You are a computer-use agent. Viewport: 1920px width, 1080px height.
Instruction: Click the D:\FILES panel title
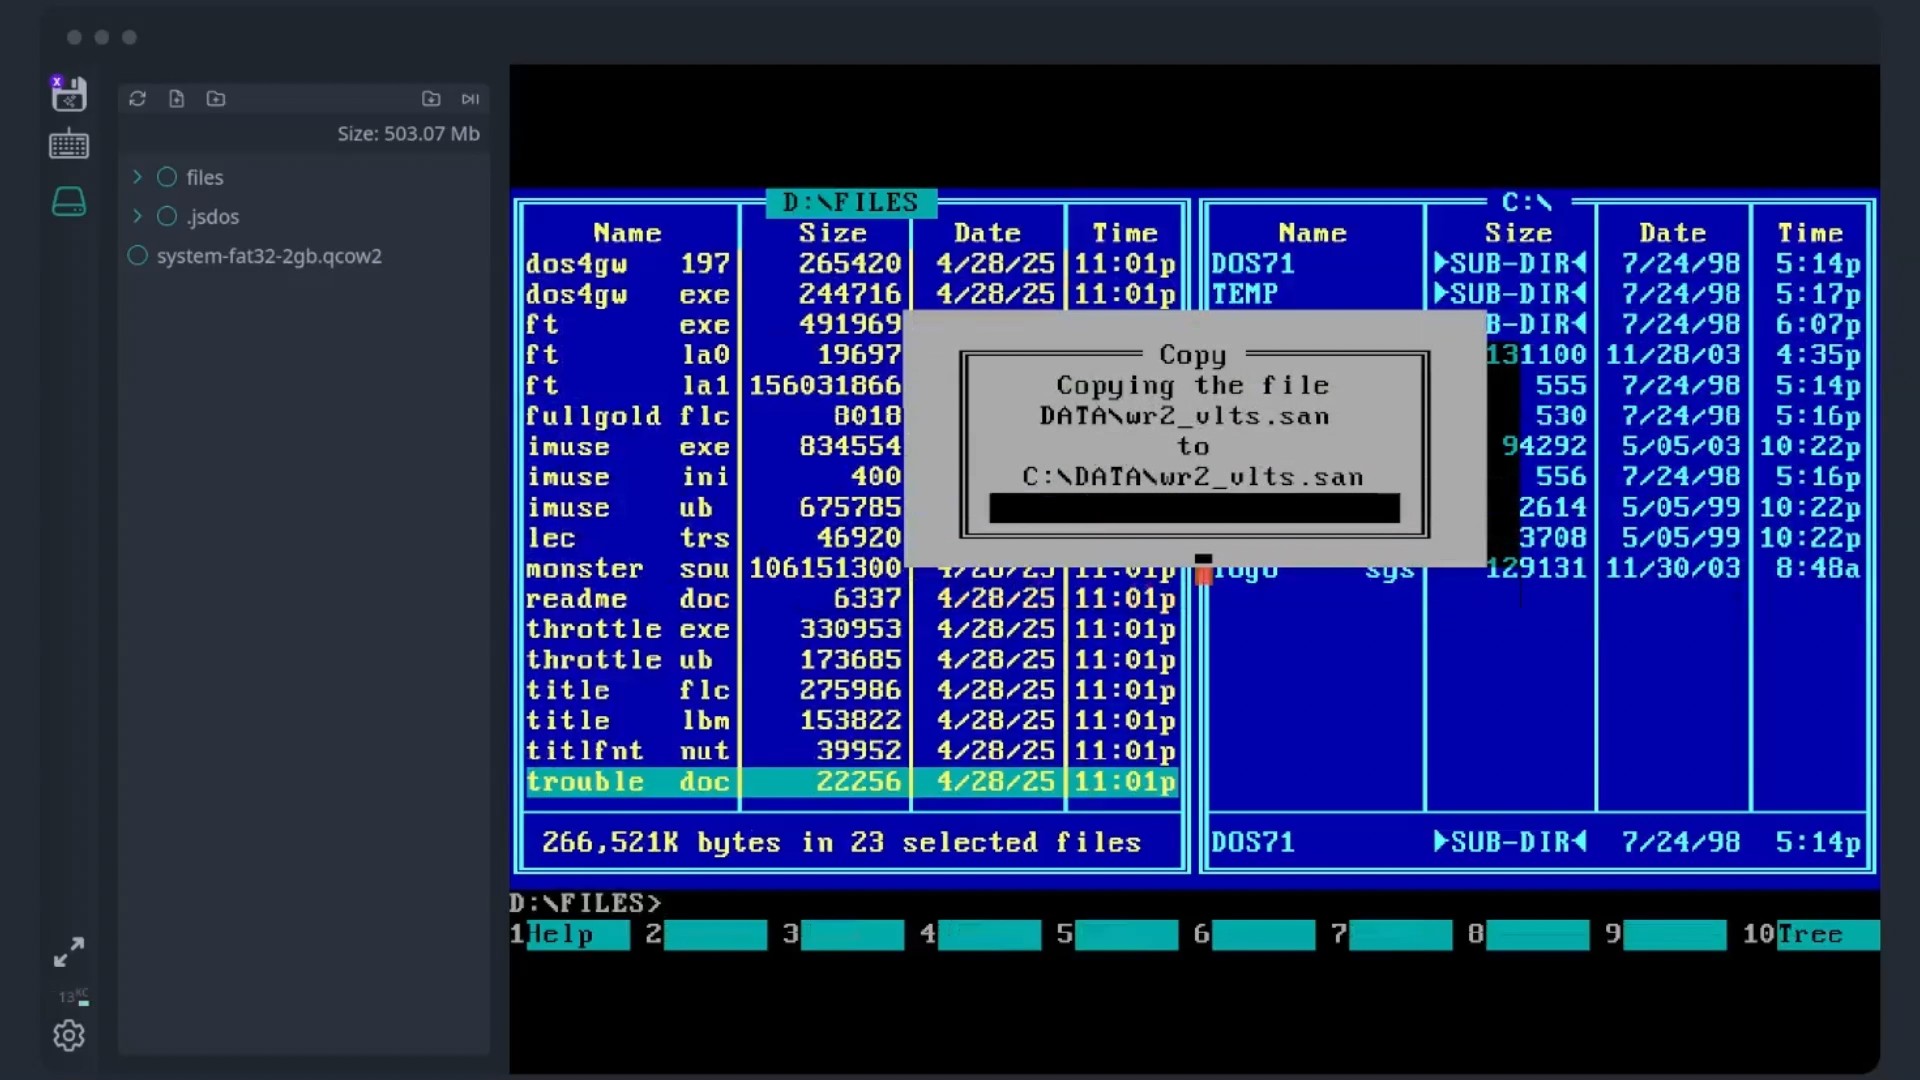[851, 202]
